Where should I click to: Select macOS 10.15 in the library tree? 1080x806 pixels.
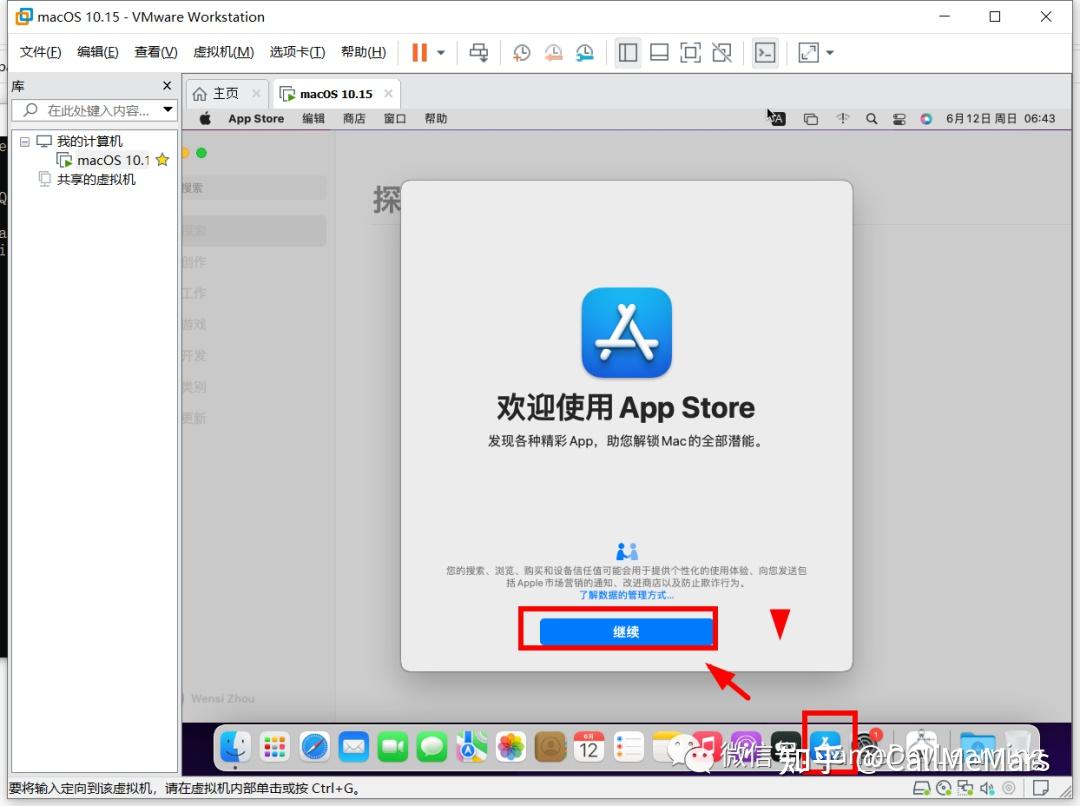pyautogui.click(x=112, y=160)
